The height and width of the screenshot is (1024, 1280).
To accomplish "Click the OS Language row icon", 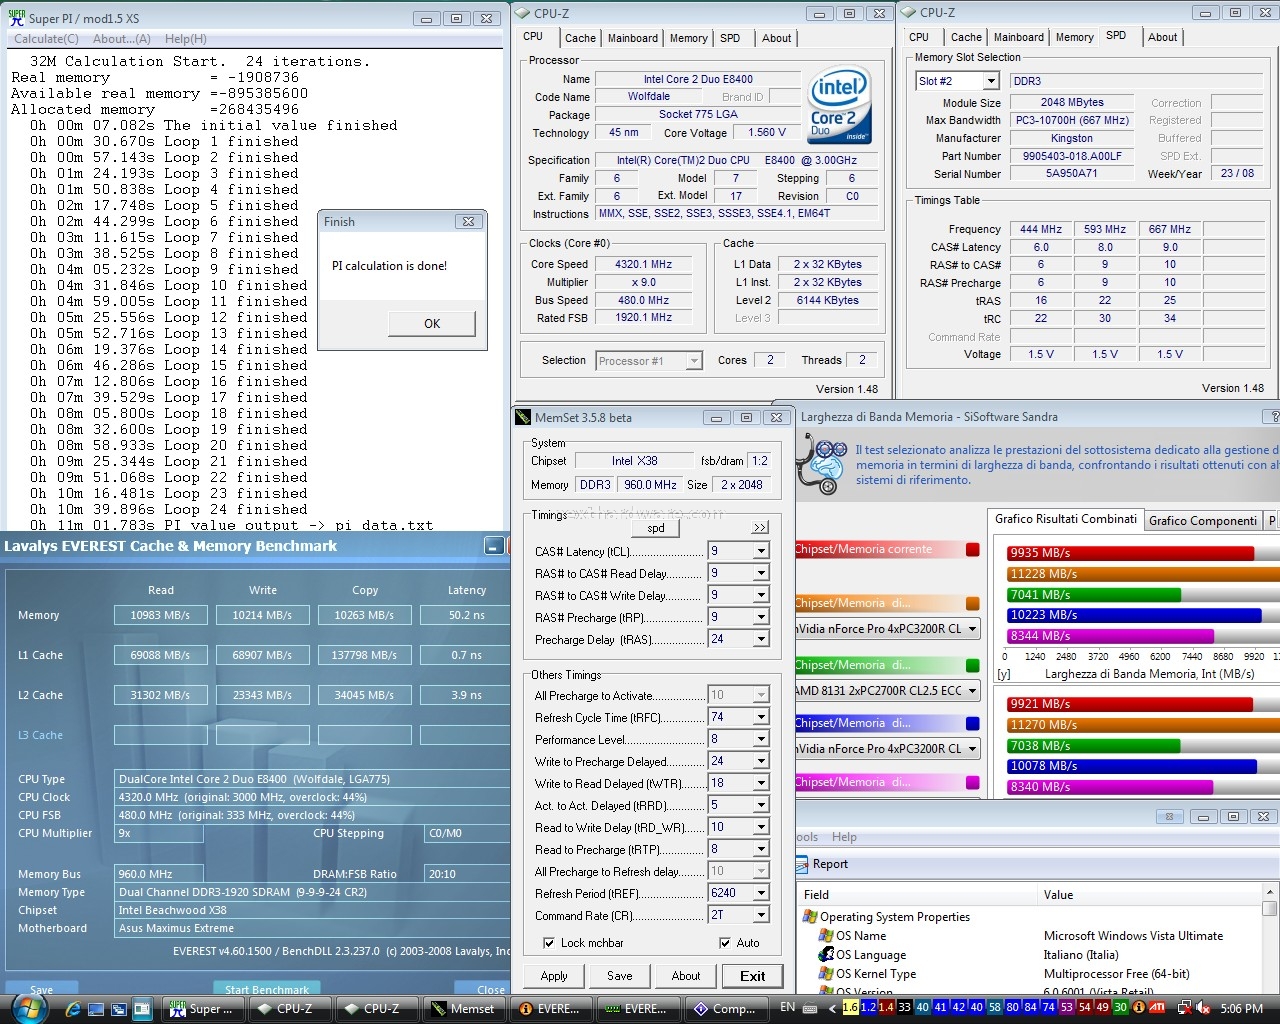I will tap(826, 955).
